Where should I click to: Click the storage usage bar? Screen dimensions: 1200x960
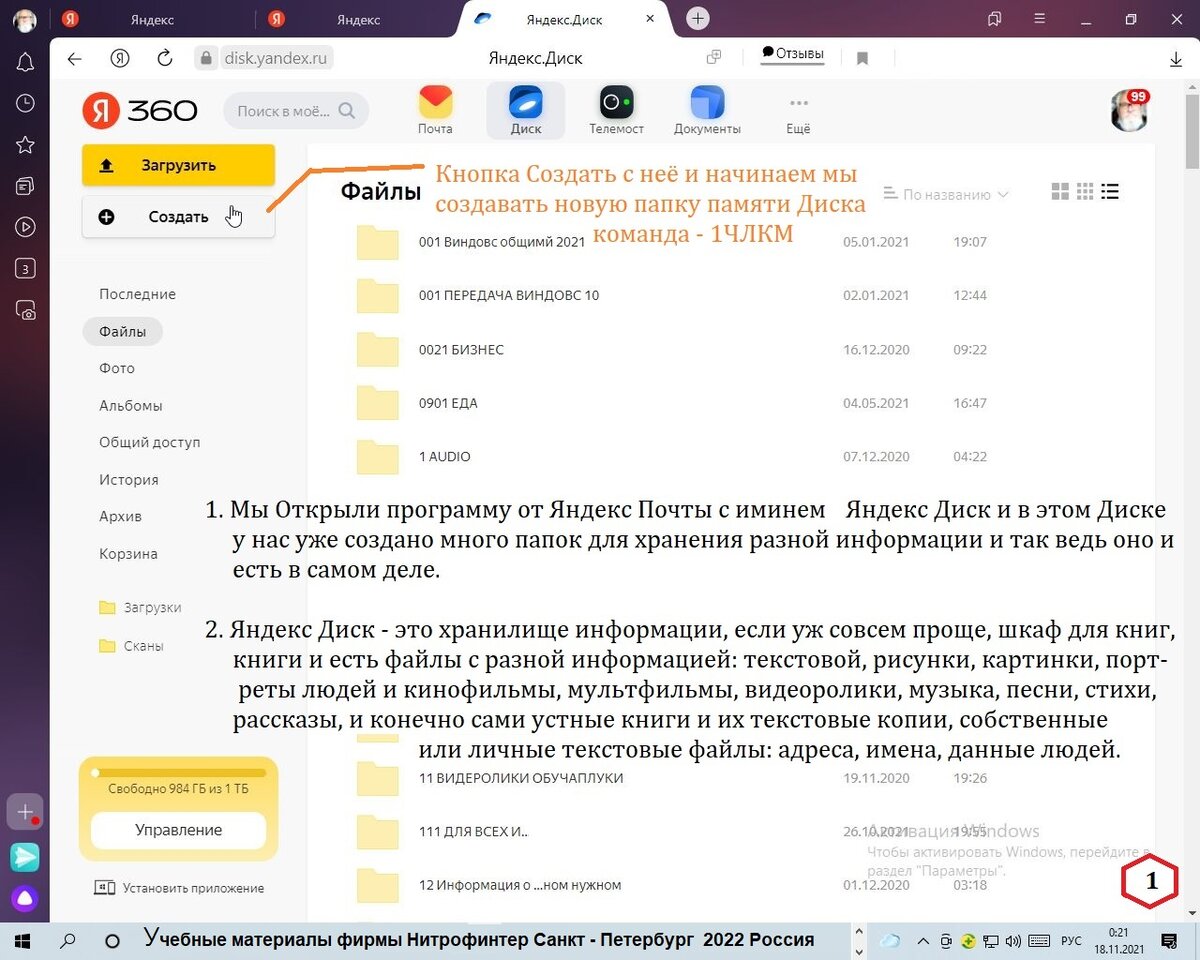coord(178,773)
